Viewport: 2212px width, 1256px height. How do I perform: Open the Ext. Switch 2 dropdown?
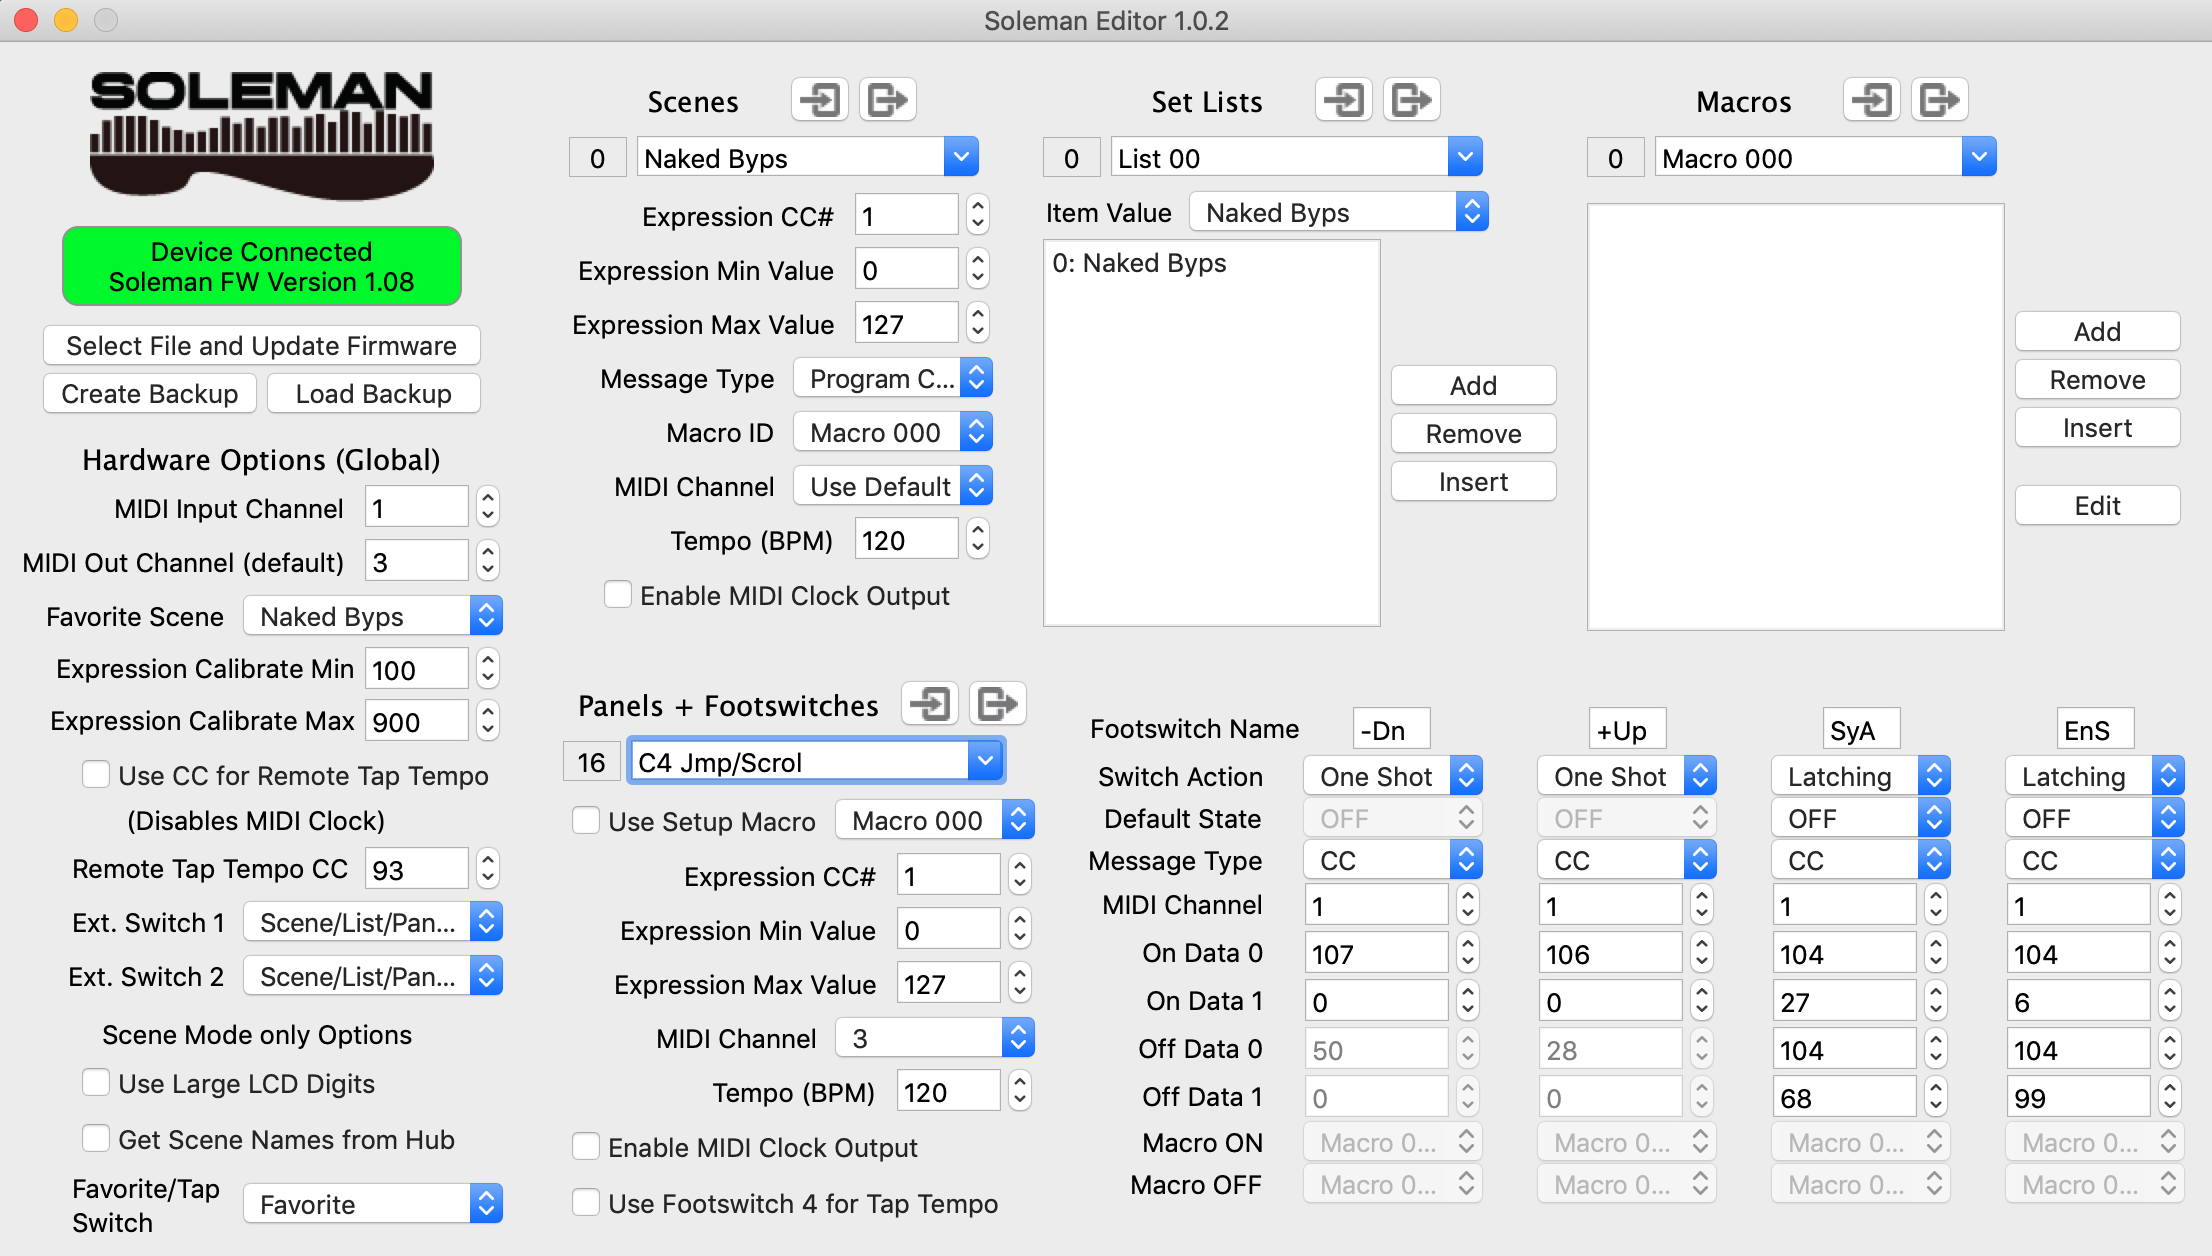click(373, 977)
